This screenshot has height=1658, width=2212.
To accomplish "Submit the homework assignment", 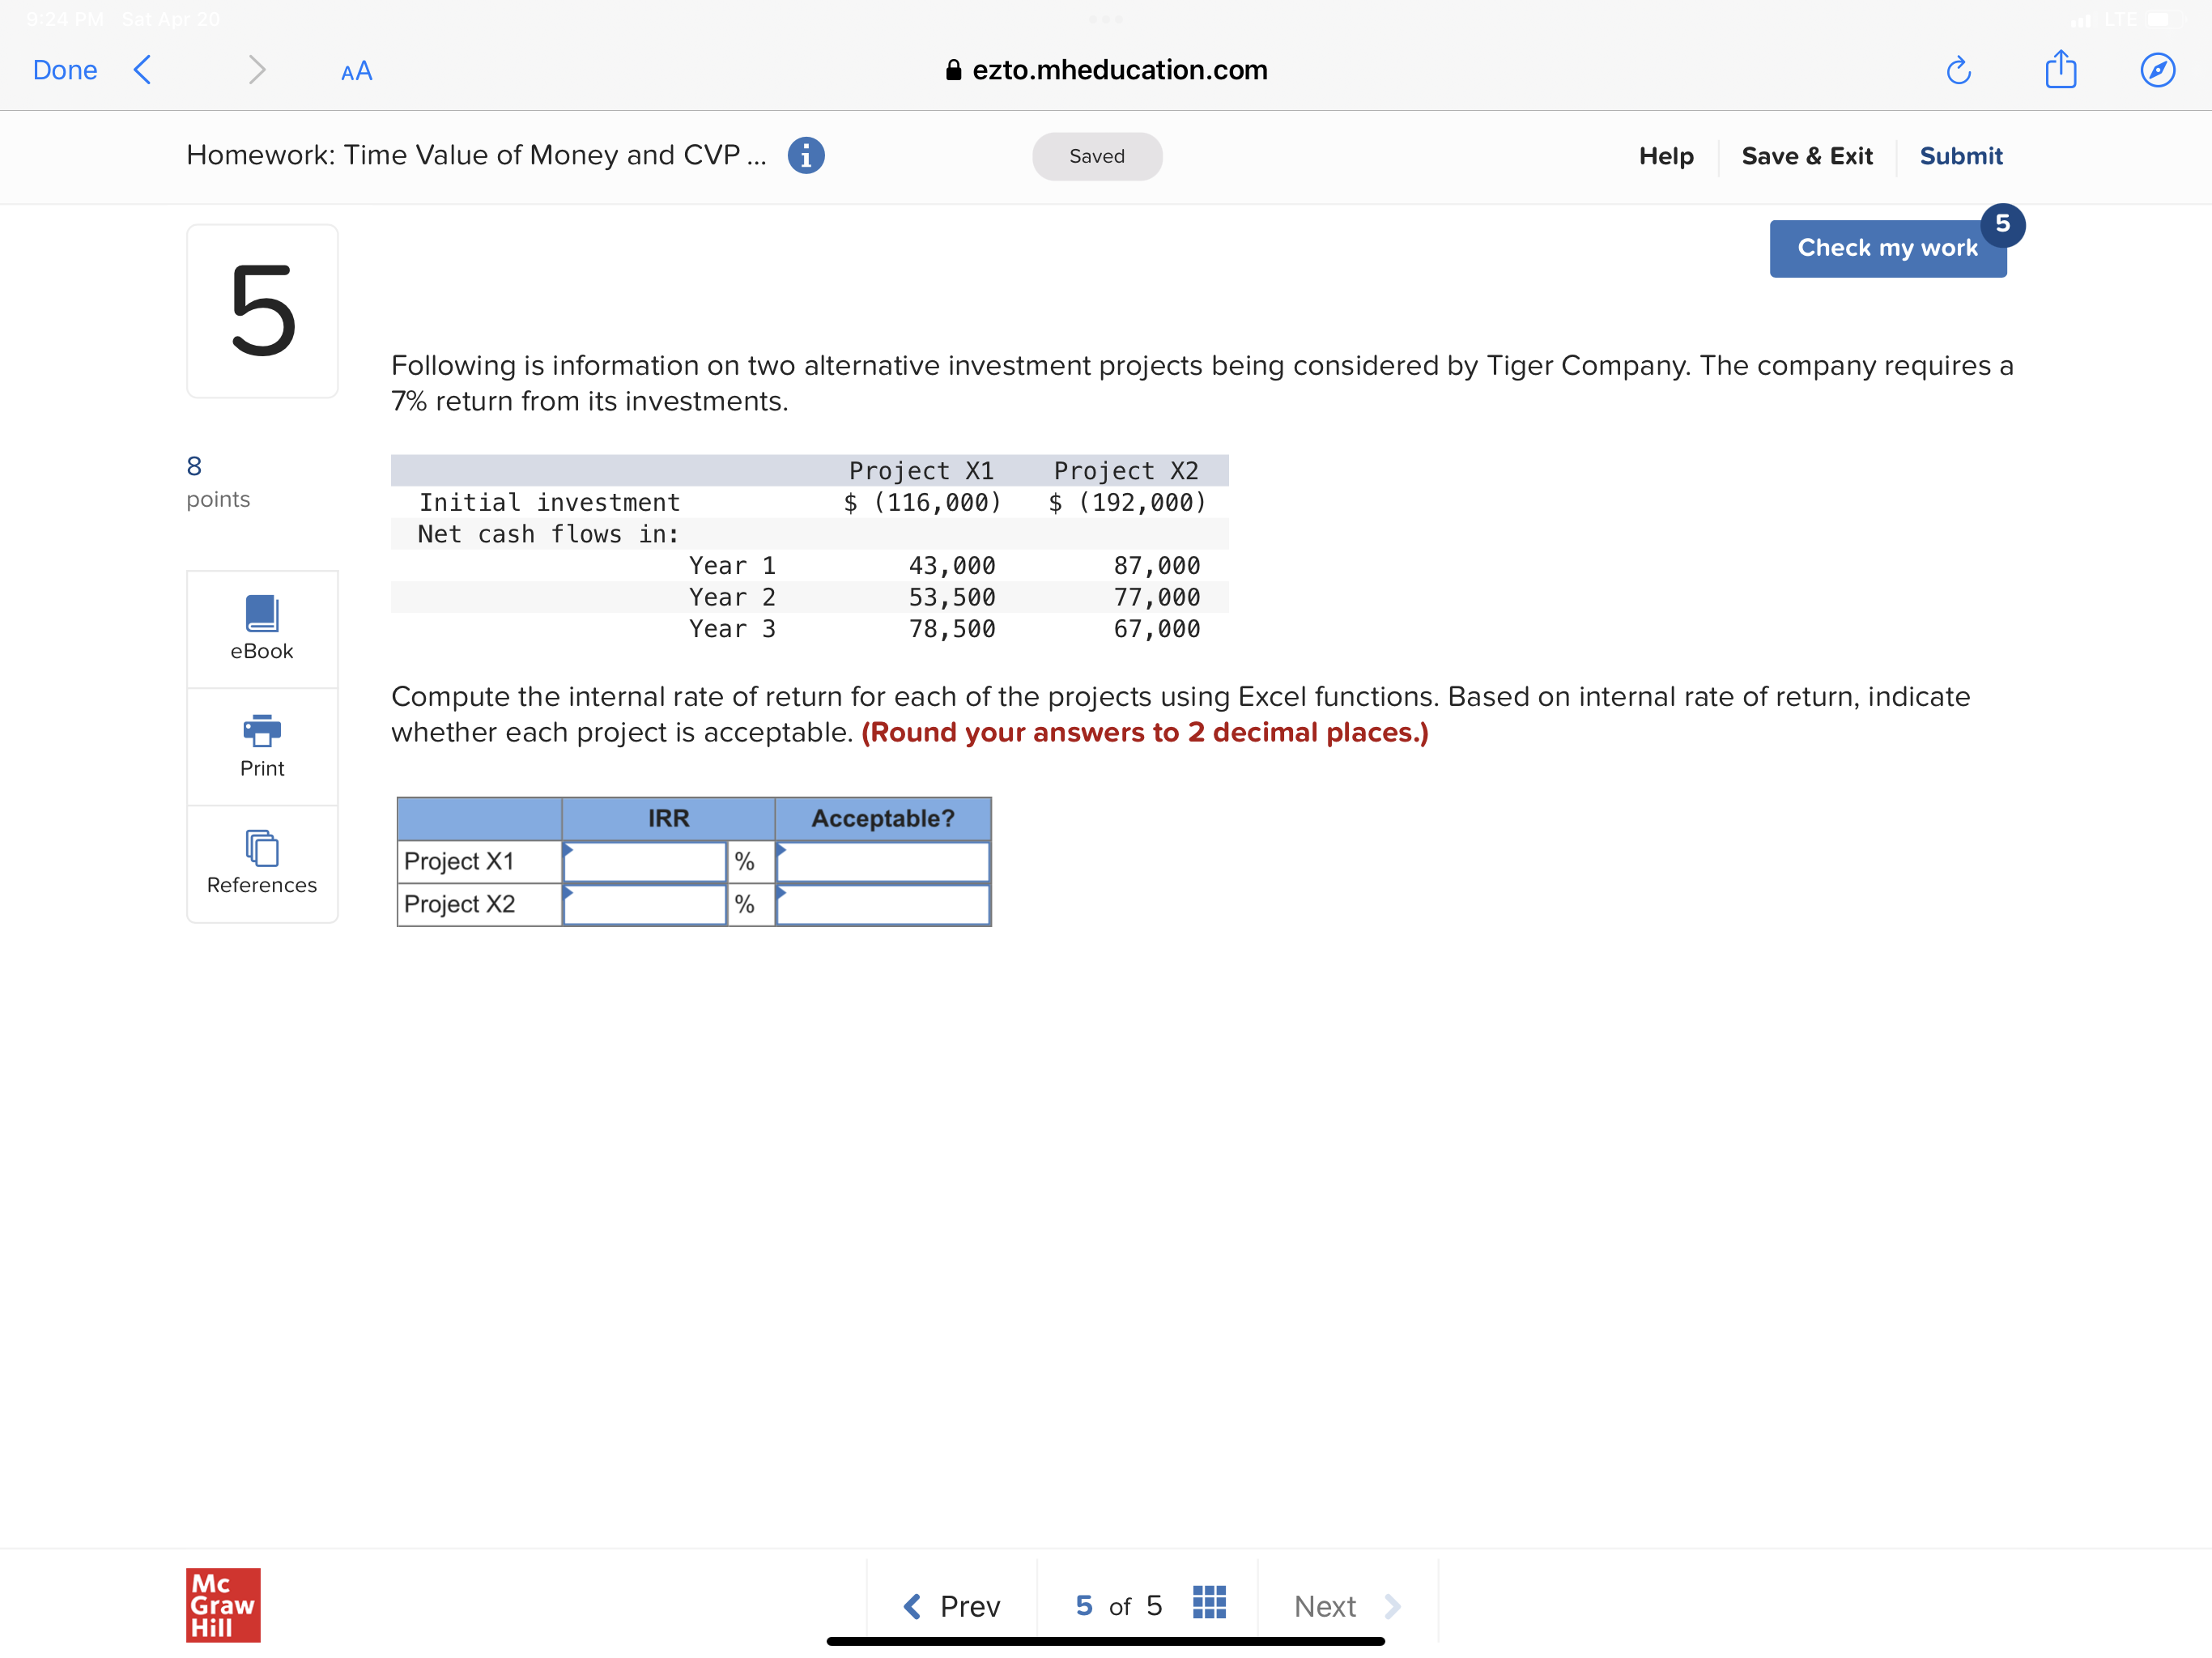I will [1960, 156].
